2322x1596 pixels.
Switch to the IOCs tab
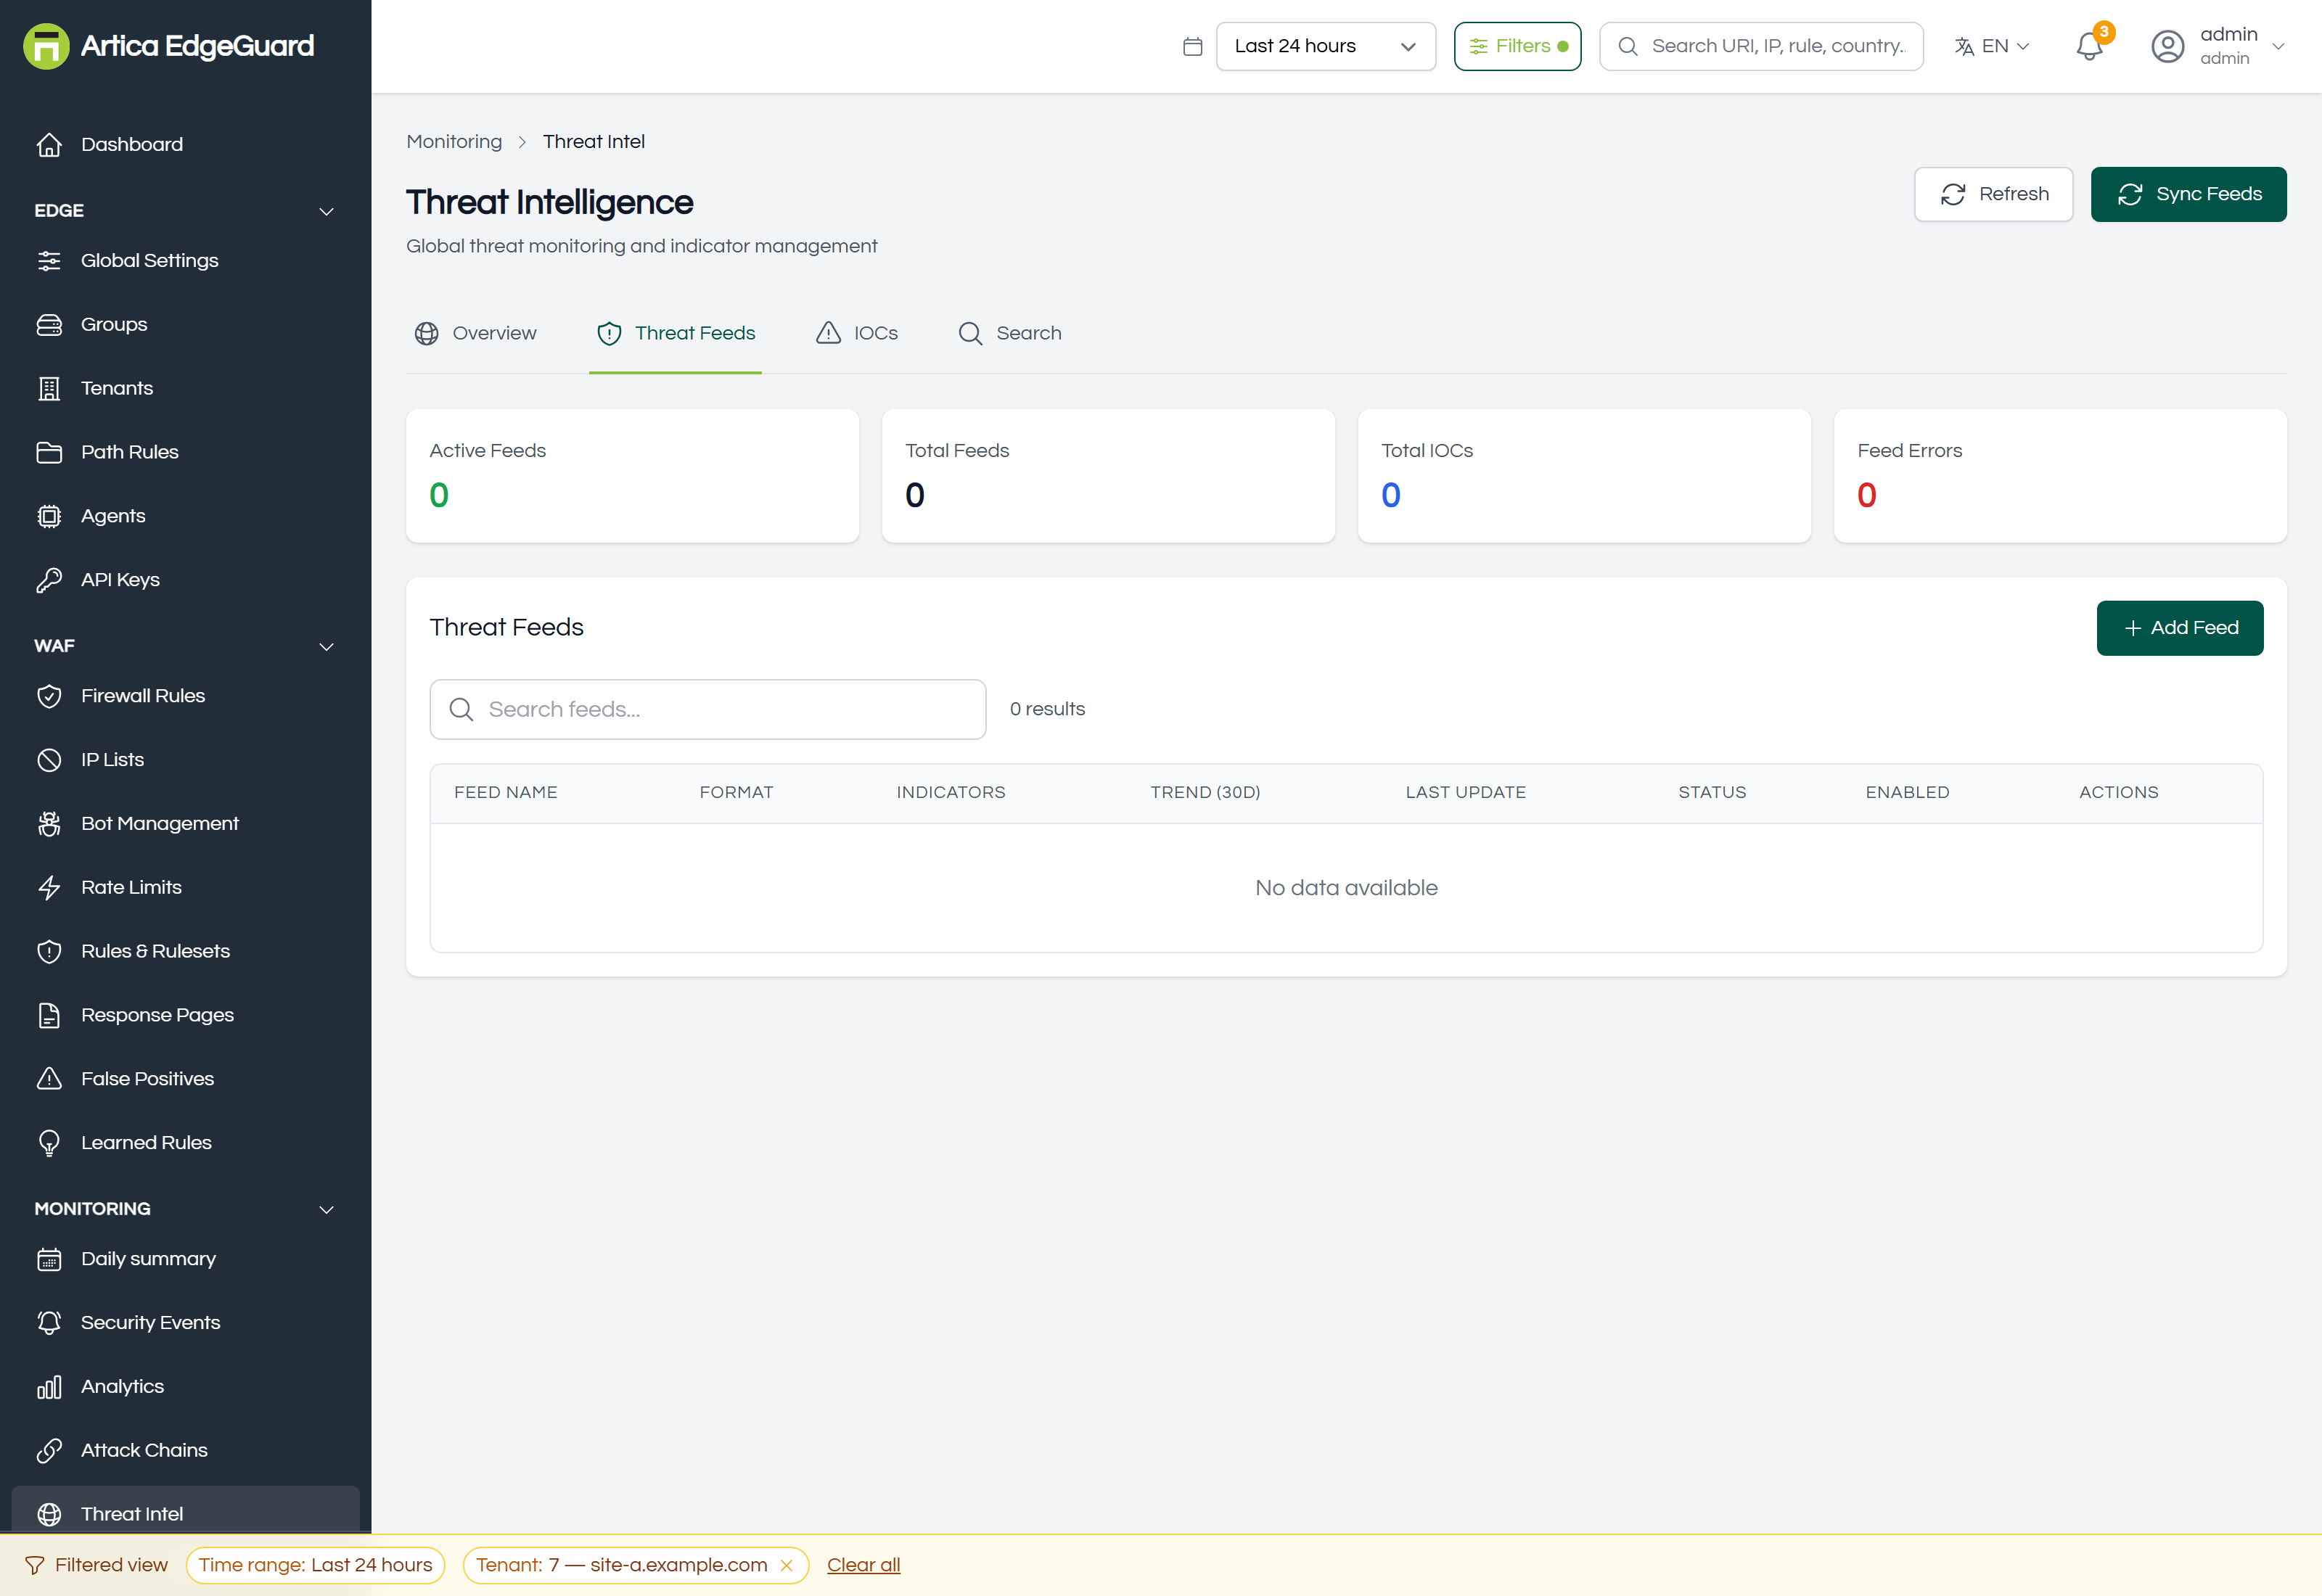(x=857, y=334)
